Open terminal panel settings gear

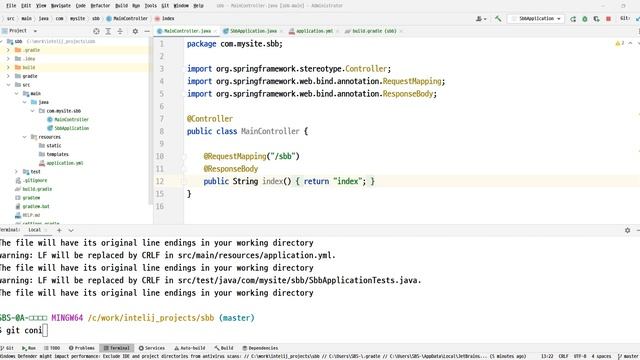pos(627,231)
